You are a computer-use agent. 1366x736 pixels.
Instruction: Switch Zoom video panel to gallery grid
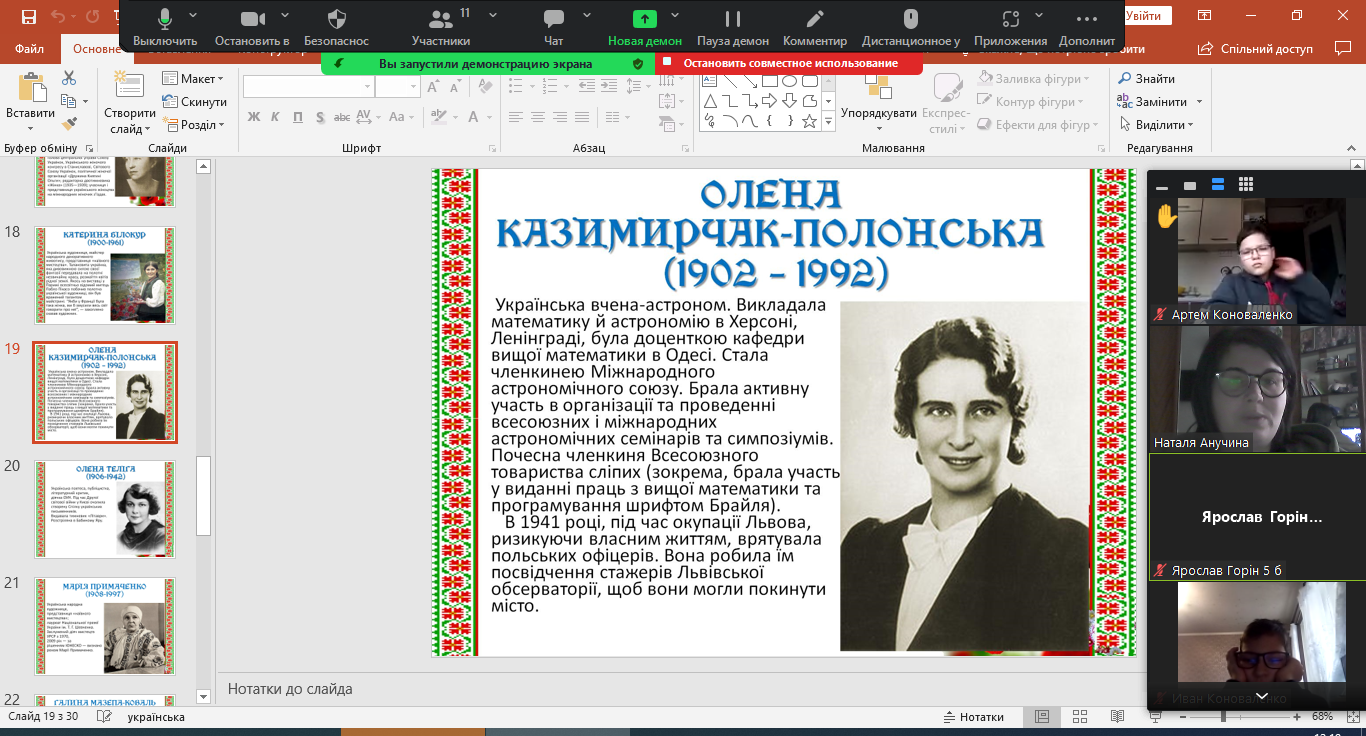[1246, 184]
